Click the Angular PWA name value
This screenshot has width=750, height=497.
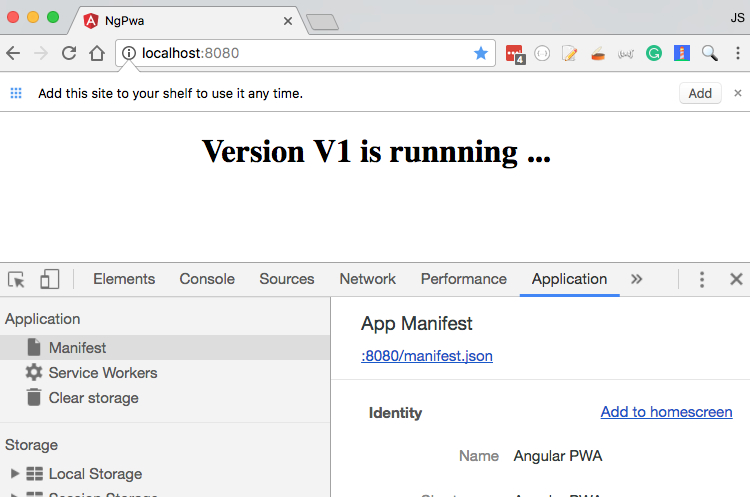[x=558, y=456]
